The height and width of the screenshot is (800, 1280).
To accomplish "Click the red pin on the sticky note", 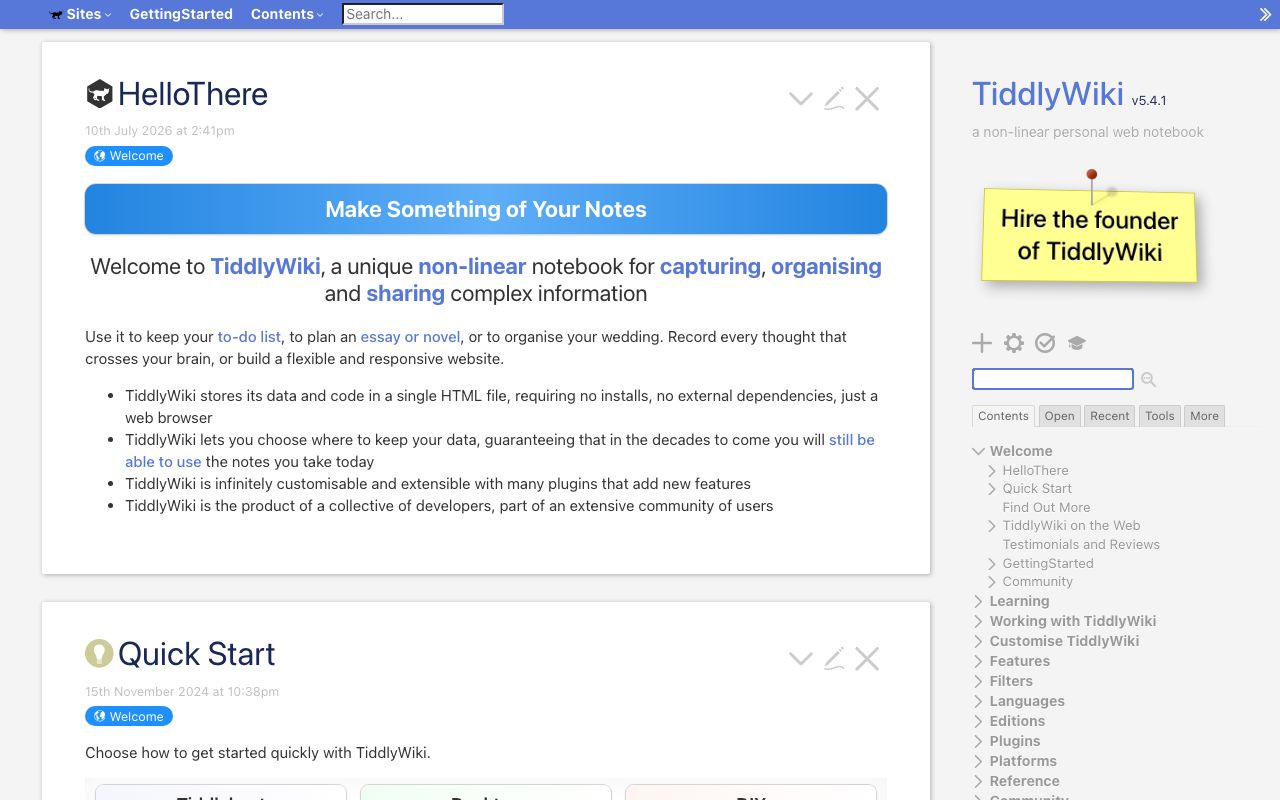I will (x=1092, y=175).
